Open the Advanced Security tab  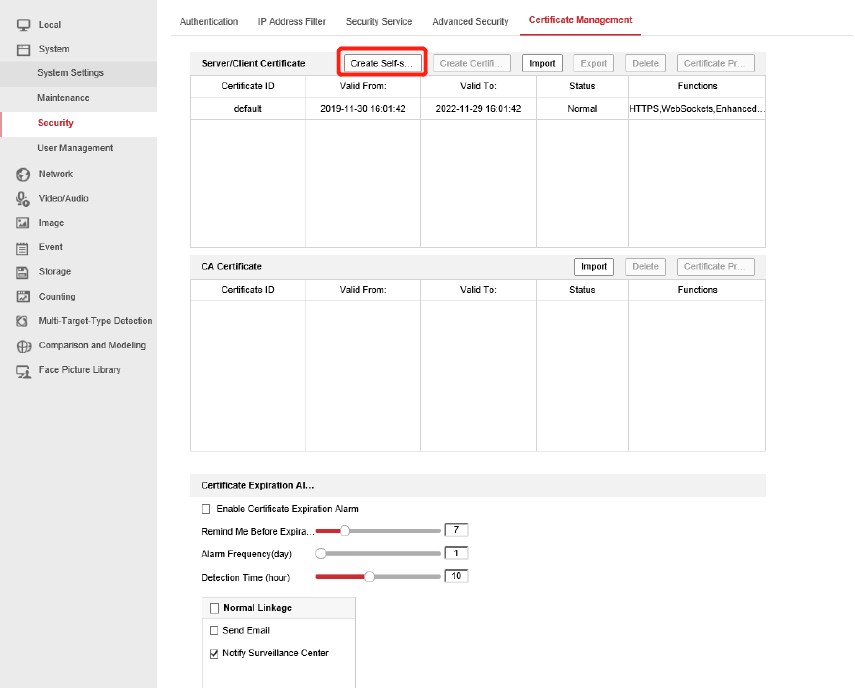[470, 21]
